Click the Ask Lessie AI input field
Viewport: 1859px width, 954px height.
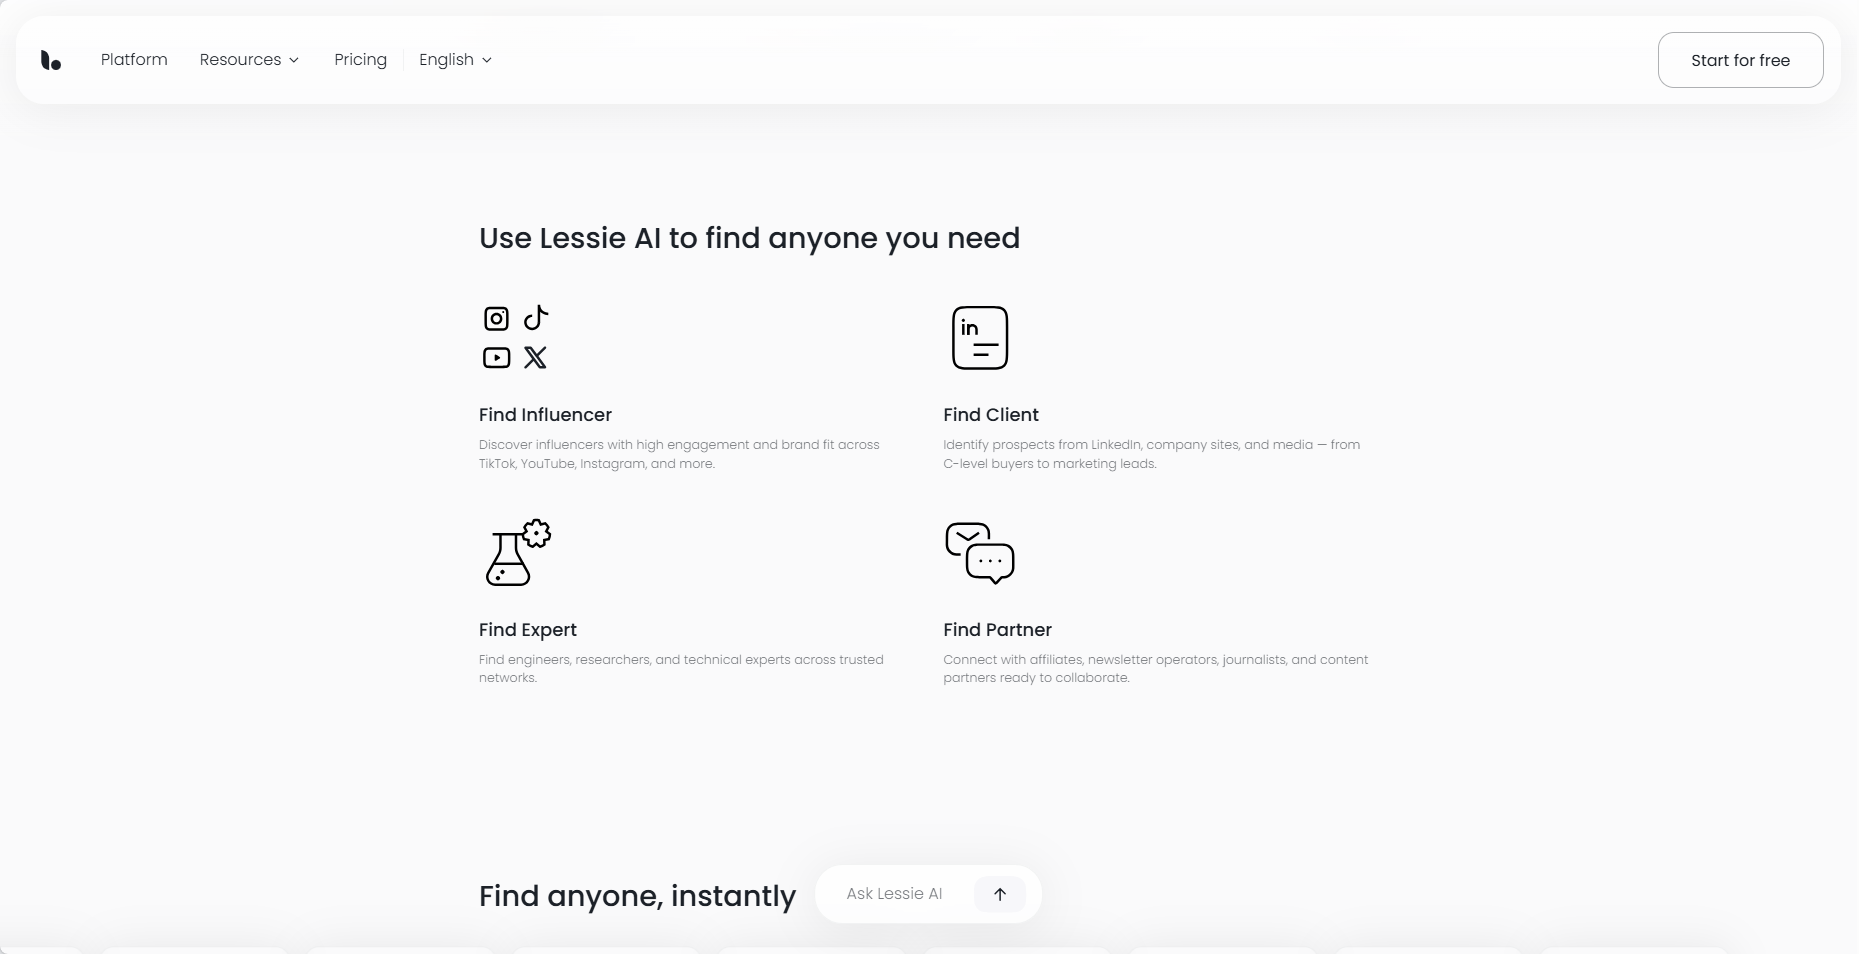coord(895,894)
